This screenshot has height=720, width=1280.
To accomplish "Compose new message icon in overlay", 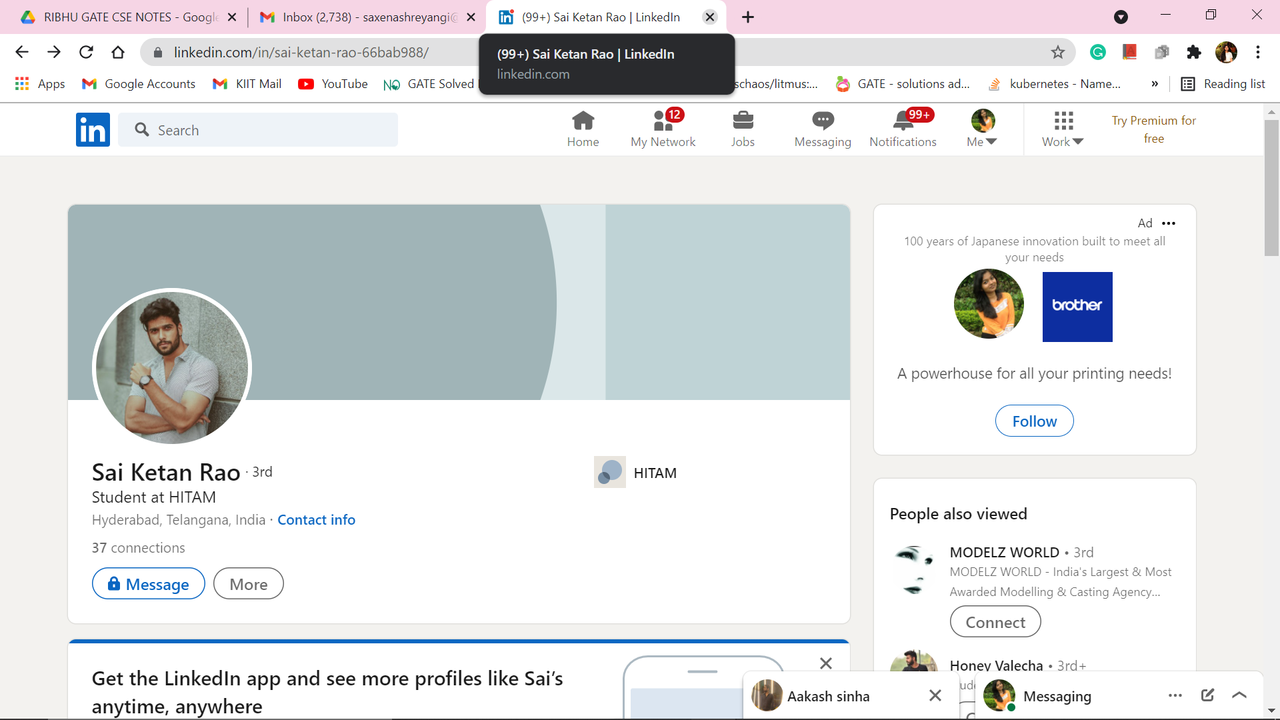I will (x=1208, y=696).
